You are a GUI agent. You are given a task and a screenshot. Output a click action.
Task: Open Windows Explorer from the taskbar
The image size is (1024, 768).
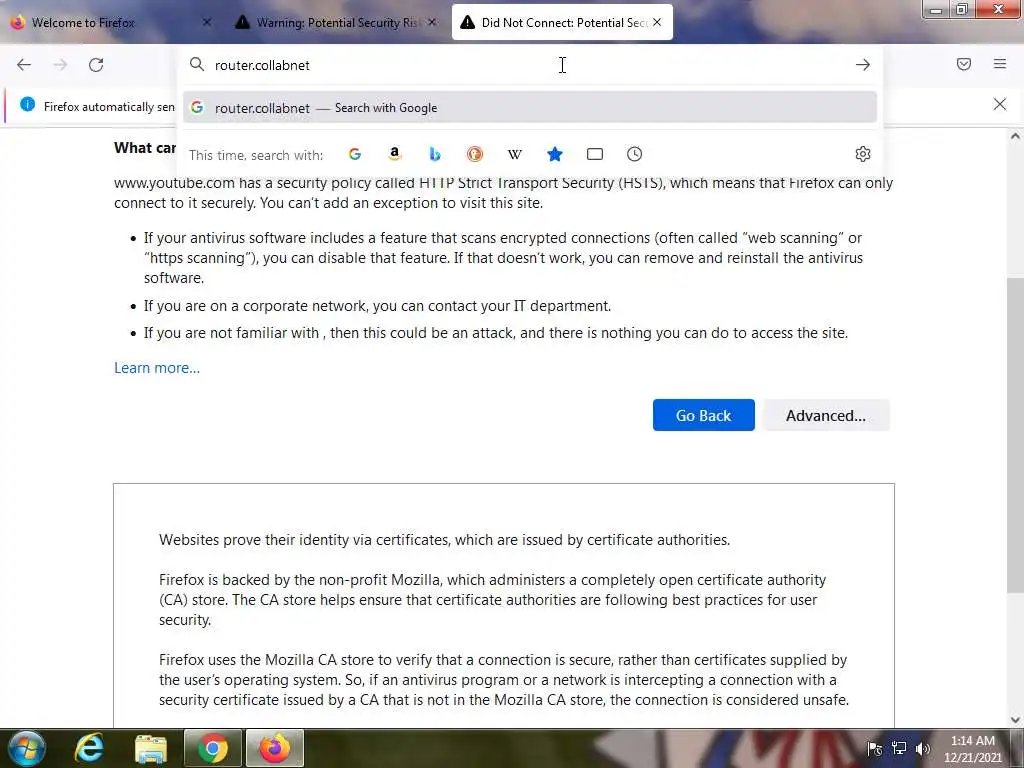pos(151,748)
